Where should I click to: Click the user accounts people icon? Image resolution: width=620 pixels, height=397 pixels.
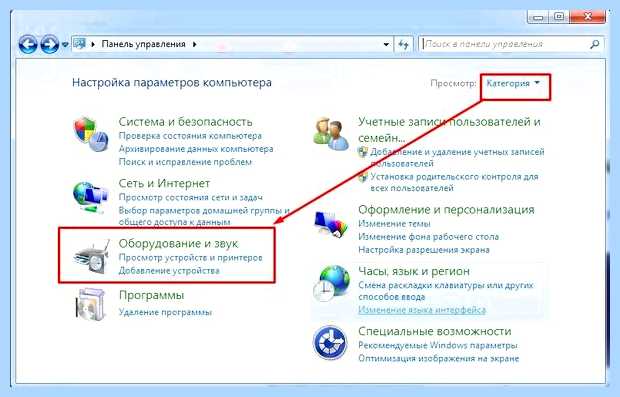(x=331, y=134)
